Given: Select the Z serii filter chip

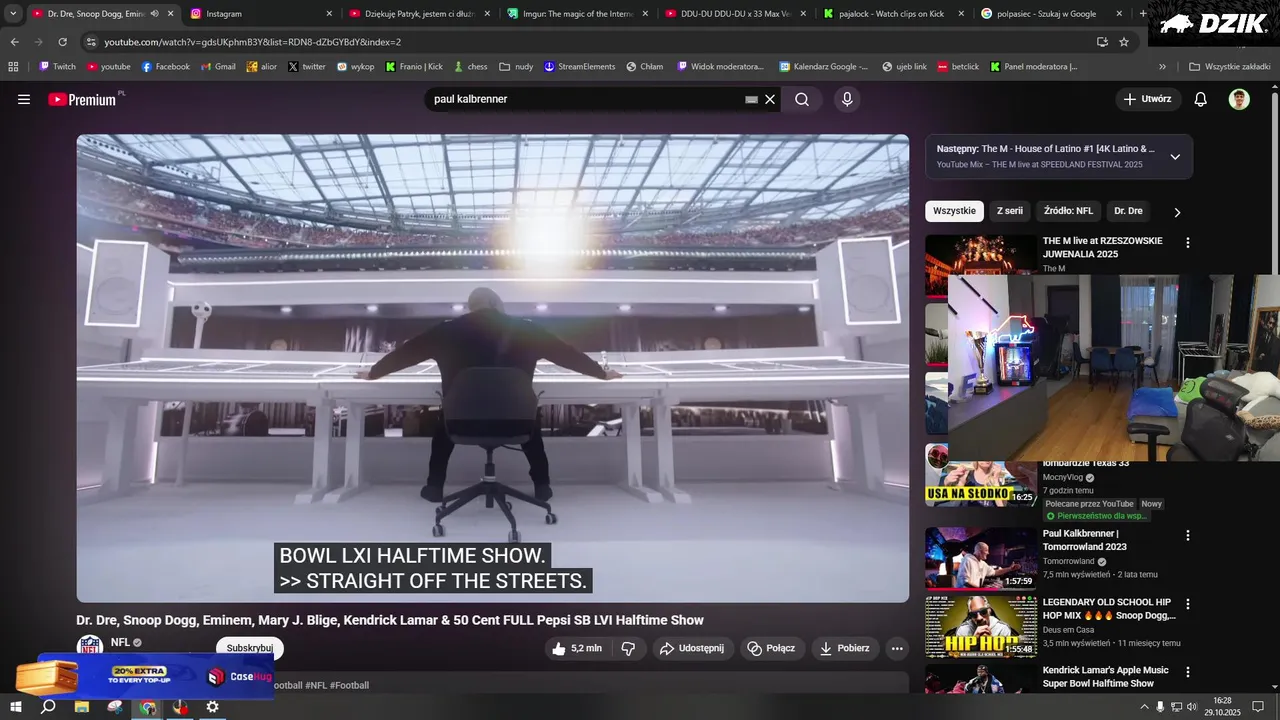Looking at the screenshot, I should coord(1010,211).
